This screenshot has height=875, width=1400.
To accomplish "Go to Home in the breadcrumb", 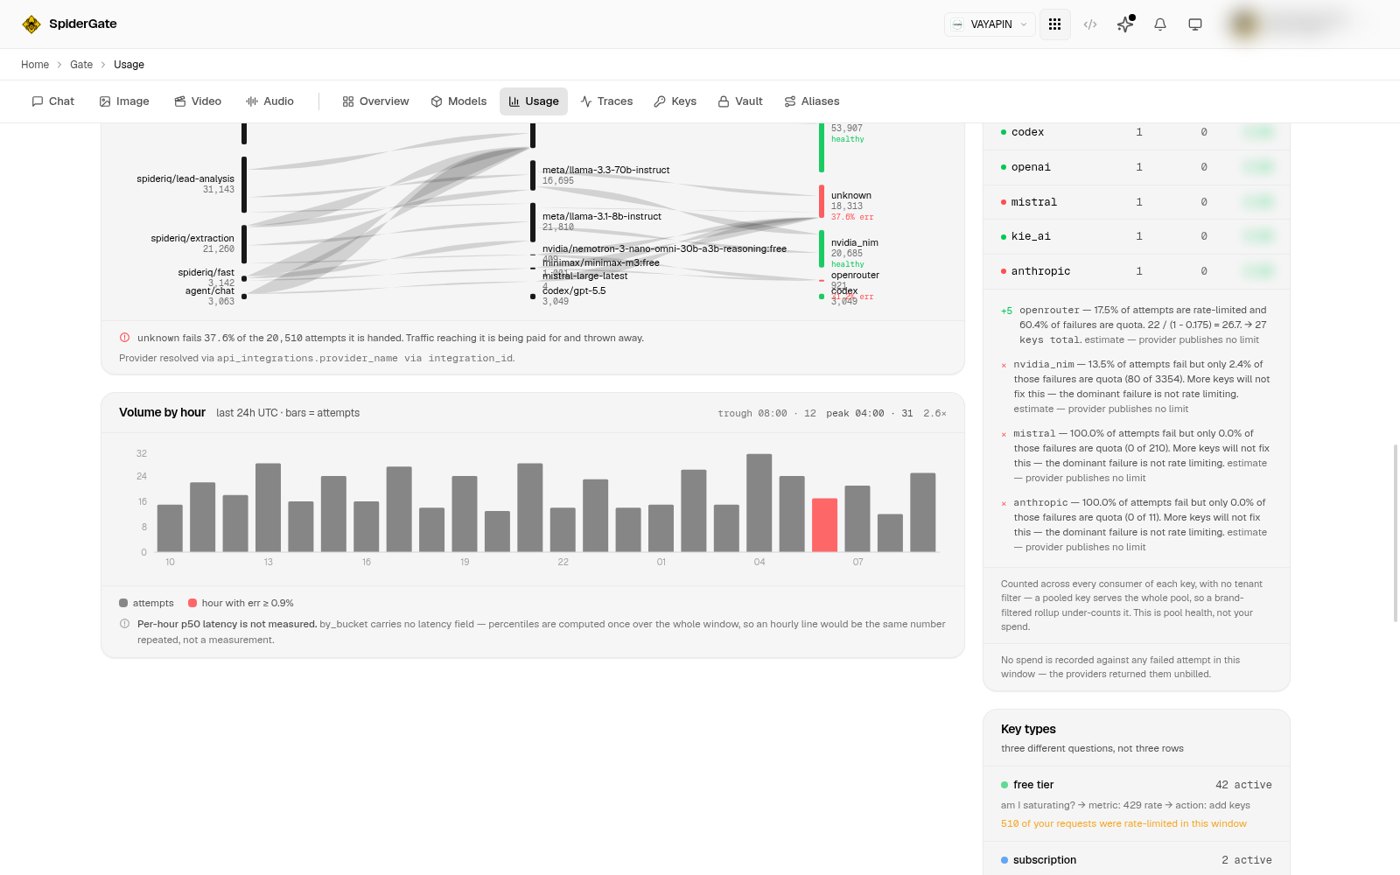I will click(35, 65).
